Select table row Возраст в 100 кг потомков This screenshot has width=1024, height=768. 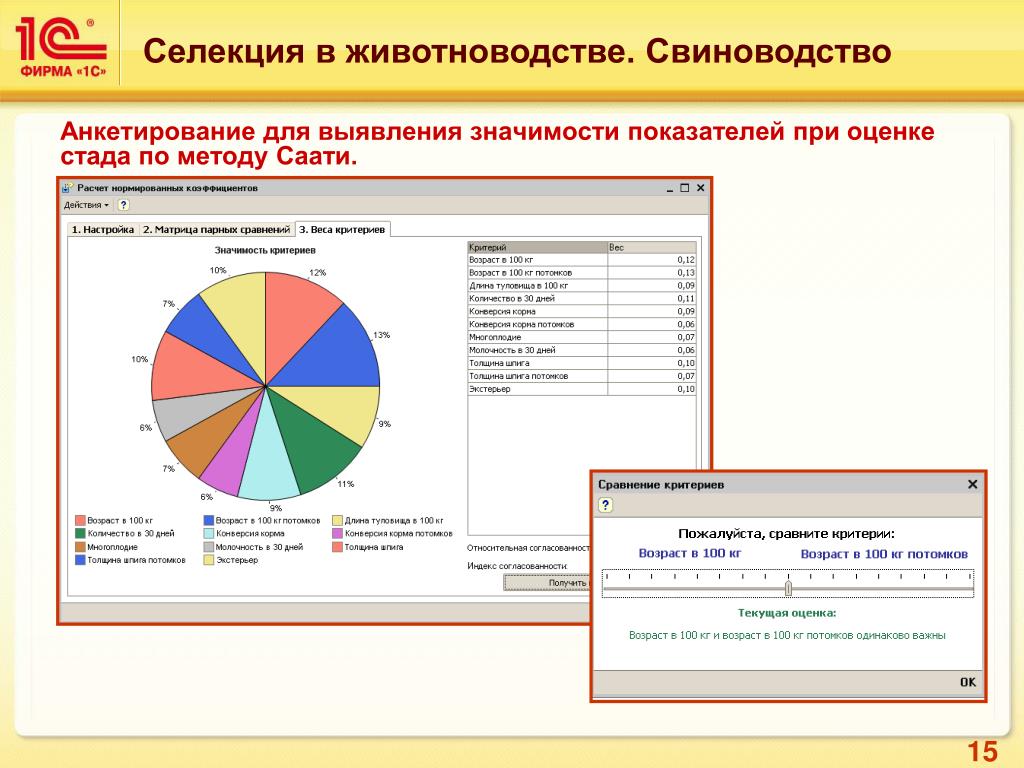tap(582, 273)
